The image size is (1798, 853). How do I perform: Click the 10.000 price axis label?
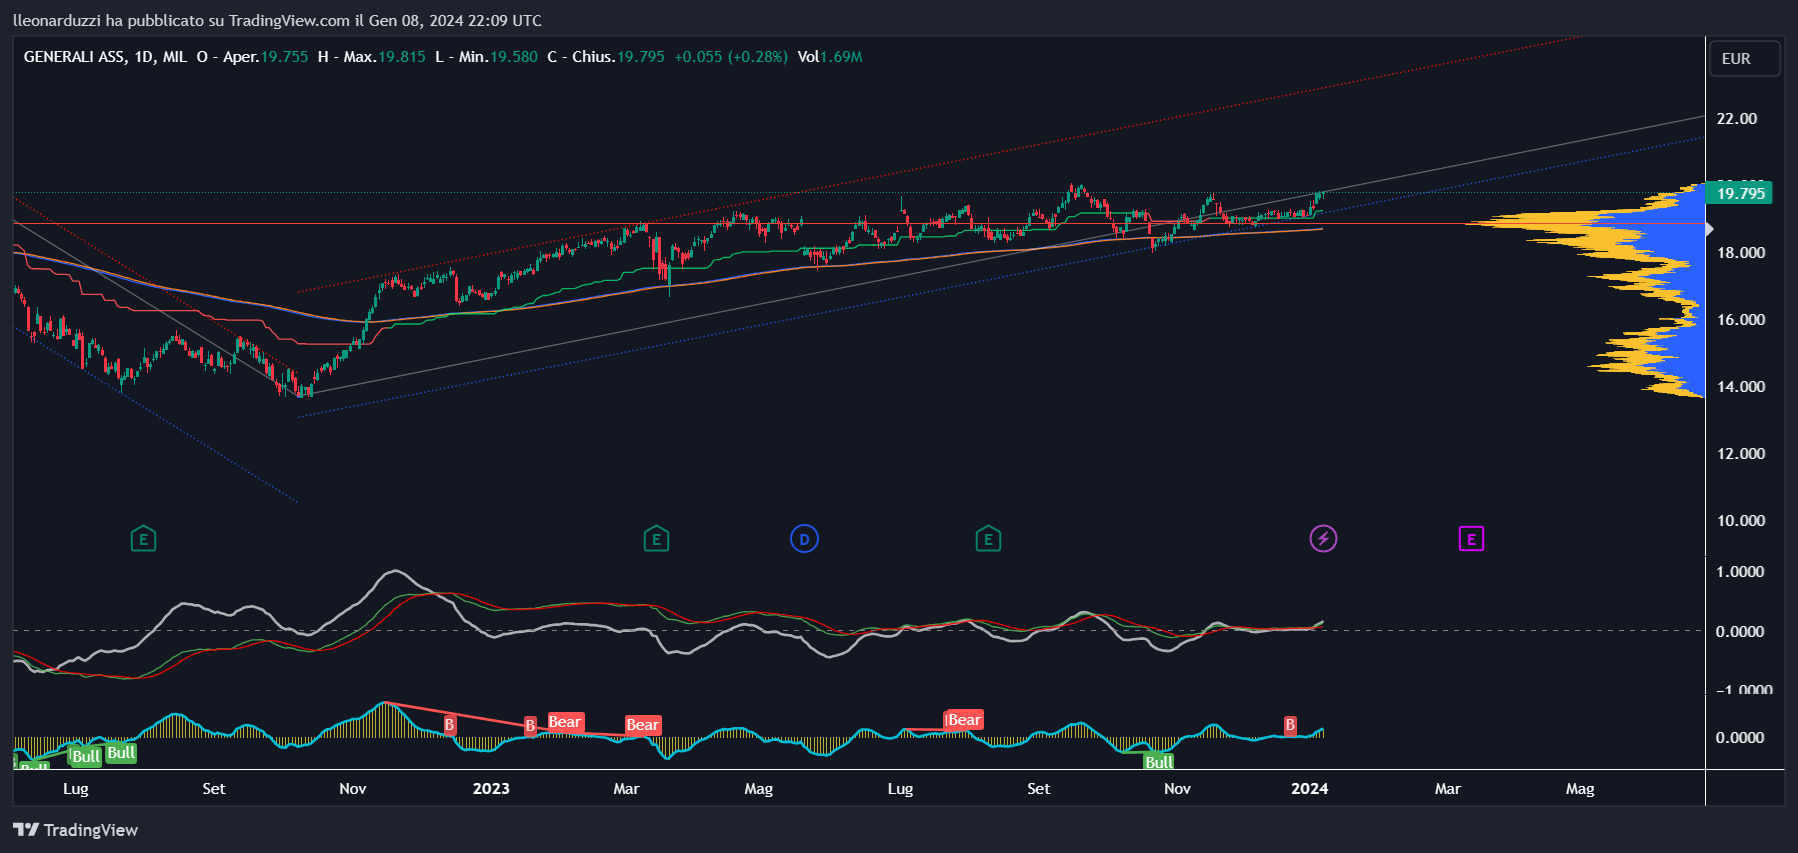[x=1741, y=521]
